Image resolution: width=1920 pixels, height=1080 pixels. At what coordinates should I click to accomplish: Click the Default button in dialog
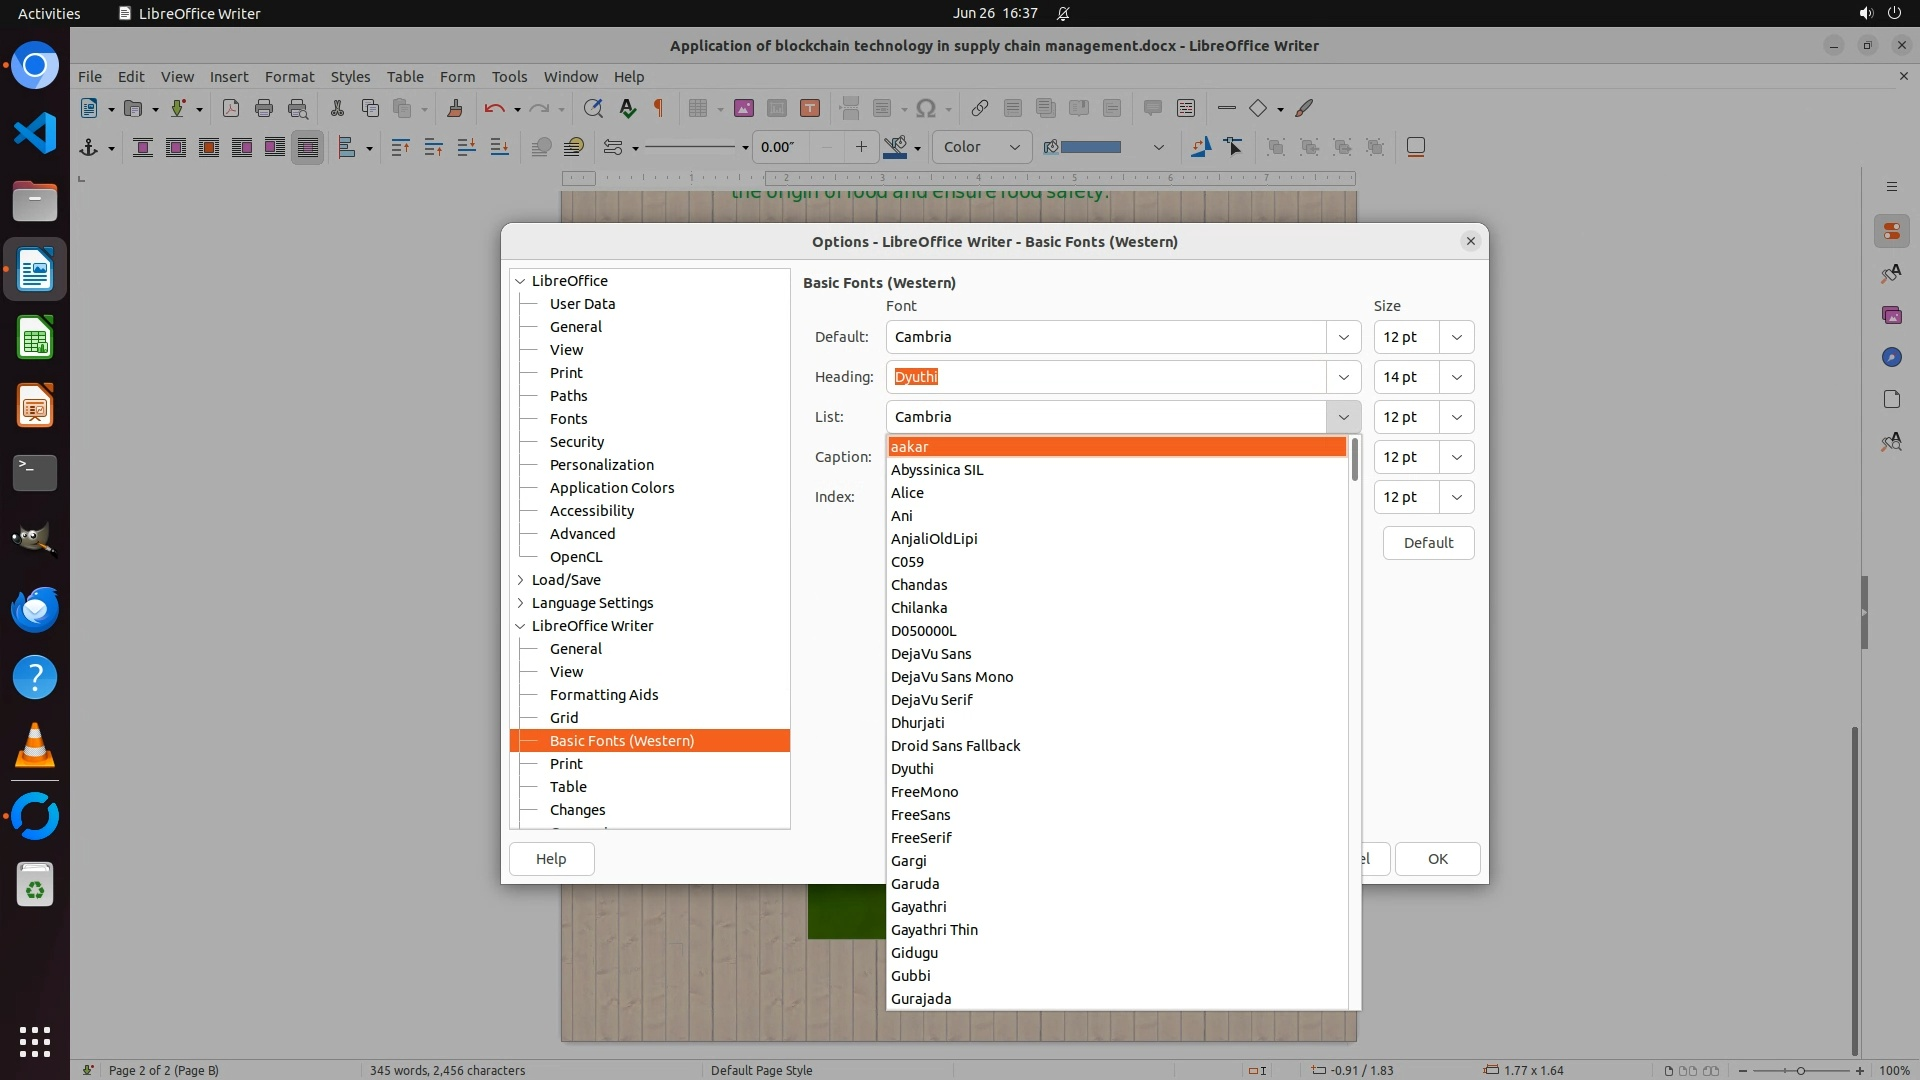click(1427, 543)
